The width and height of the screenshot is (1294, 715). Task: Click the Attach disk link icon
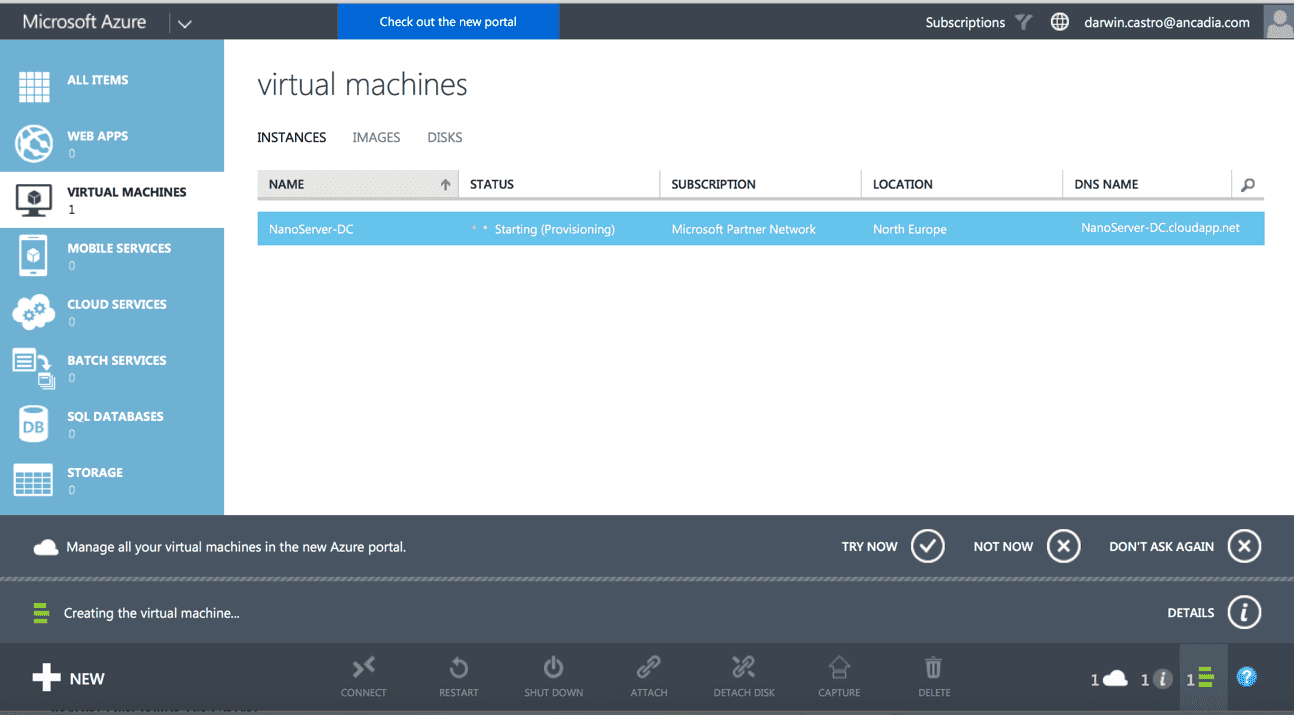tap(649, 667)
